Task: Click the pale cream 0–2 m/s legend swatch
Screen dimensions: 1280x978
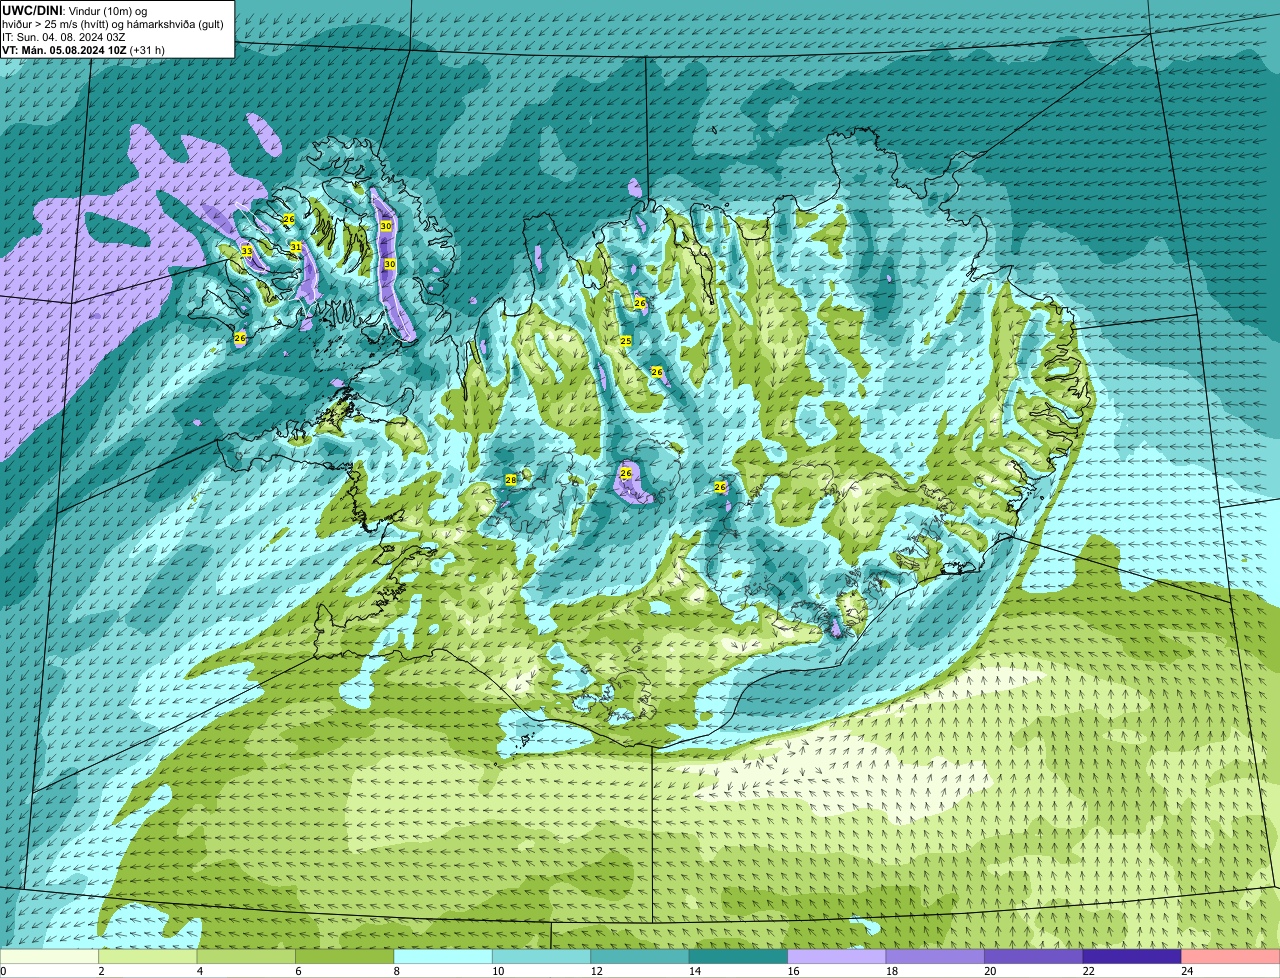Action: (x=50, y=957)
